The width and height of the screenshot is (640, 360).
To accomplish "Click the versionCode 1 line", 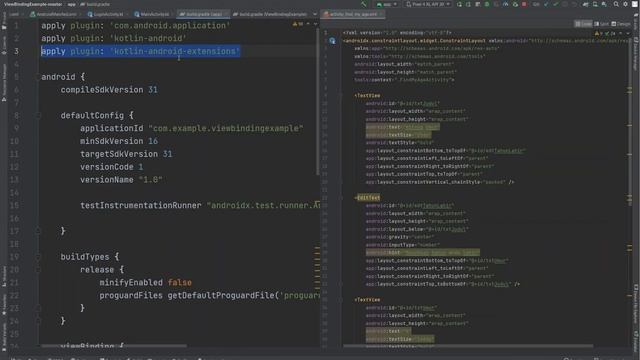I will point(111,167).
